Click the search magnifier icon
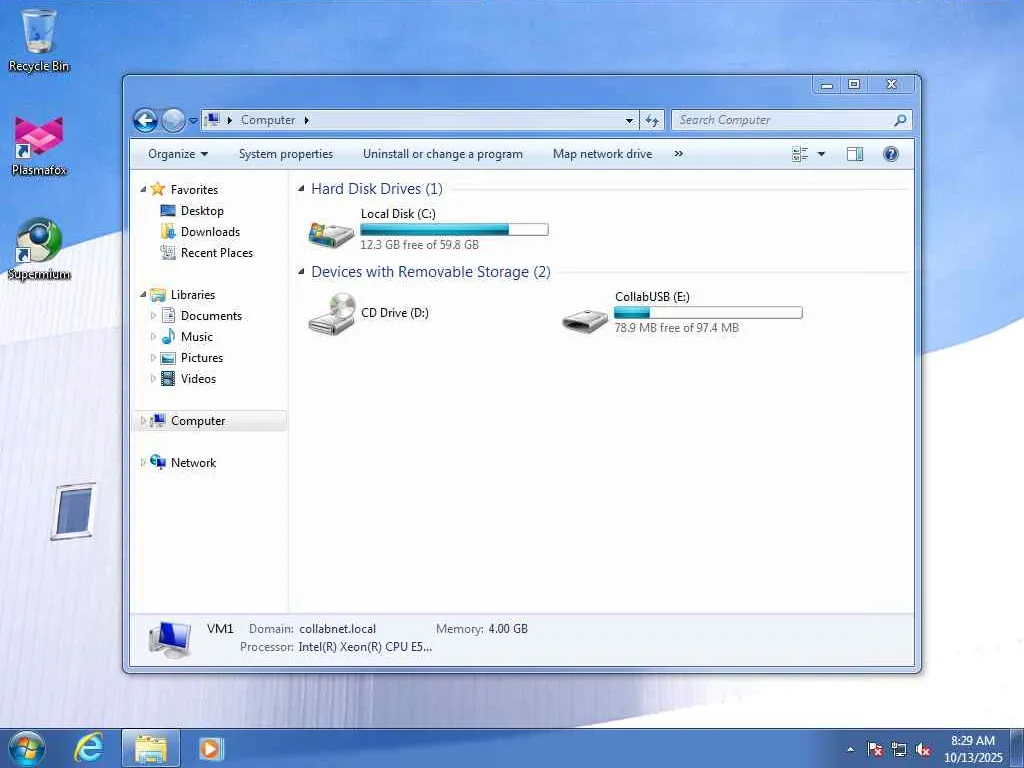The width and height of the screenshot is (1024, 768). tap(901, 120)
